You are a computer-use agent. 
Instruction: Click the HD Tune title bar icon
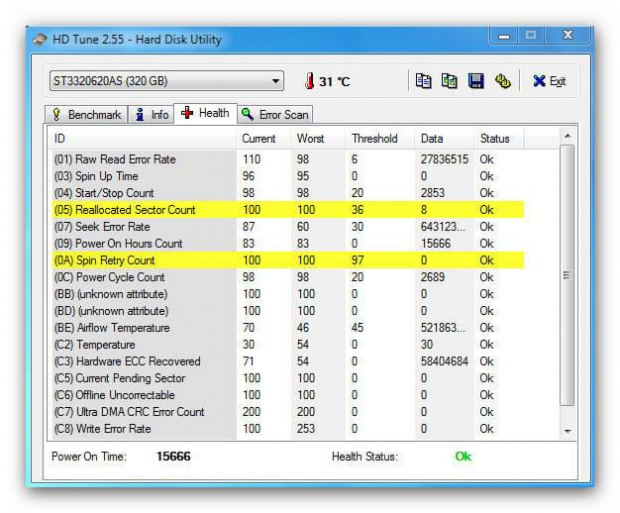[x=40, y=40]
